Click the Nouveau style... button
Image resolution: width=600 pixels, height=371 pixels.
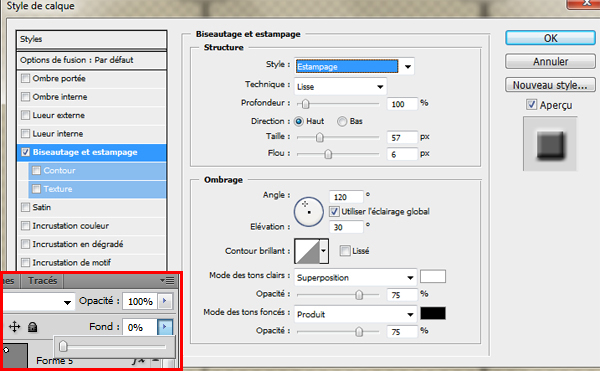[550, 85]
